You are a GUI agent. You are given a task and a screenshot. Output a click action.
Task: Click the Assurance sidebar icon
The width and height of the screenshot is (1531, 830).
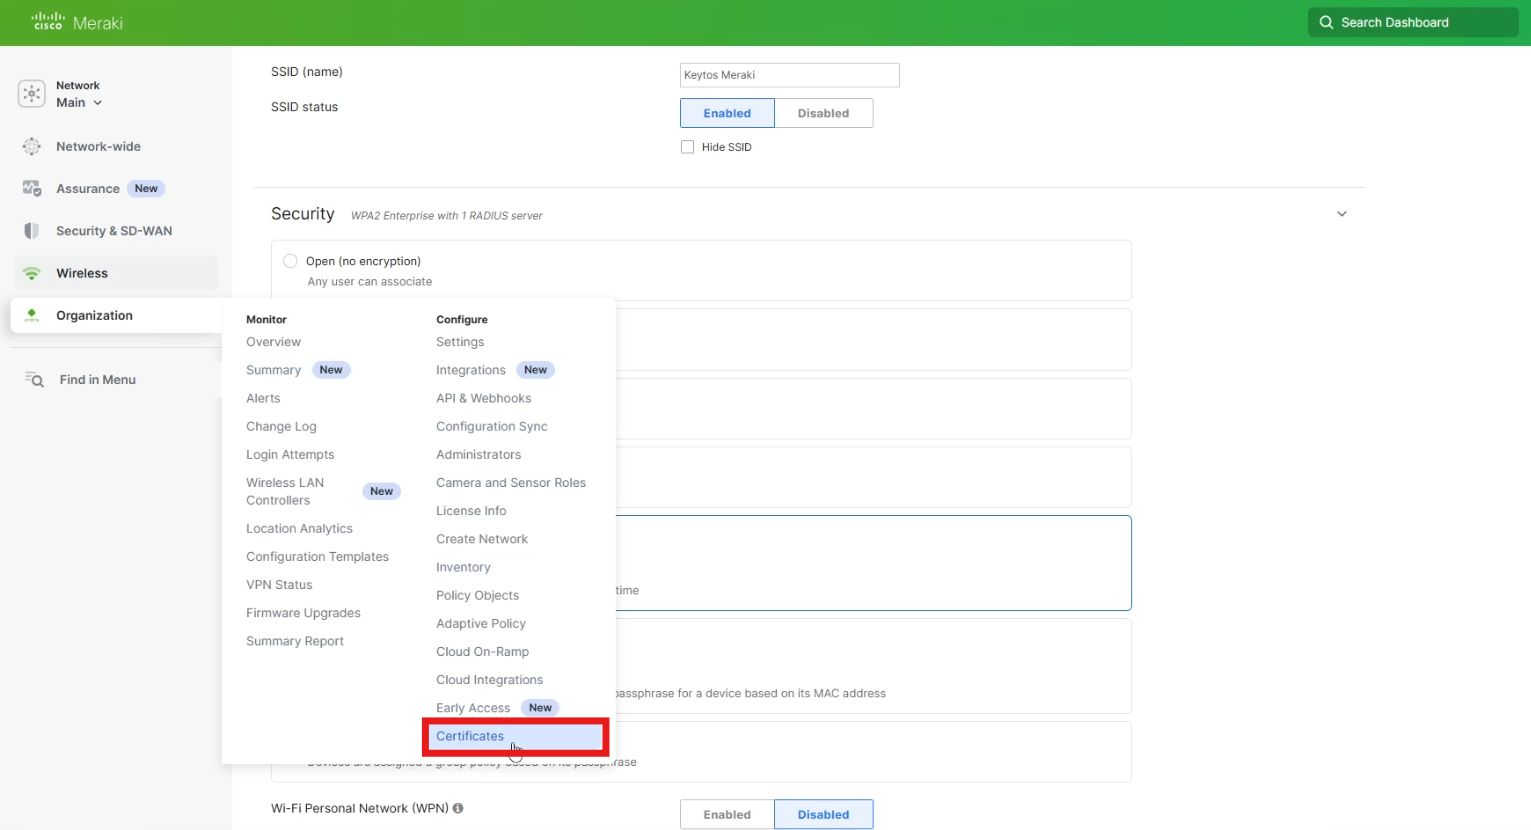click(x=32, y=189)
